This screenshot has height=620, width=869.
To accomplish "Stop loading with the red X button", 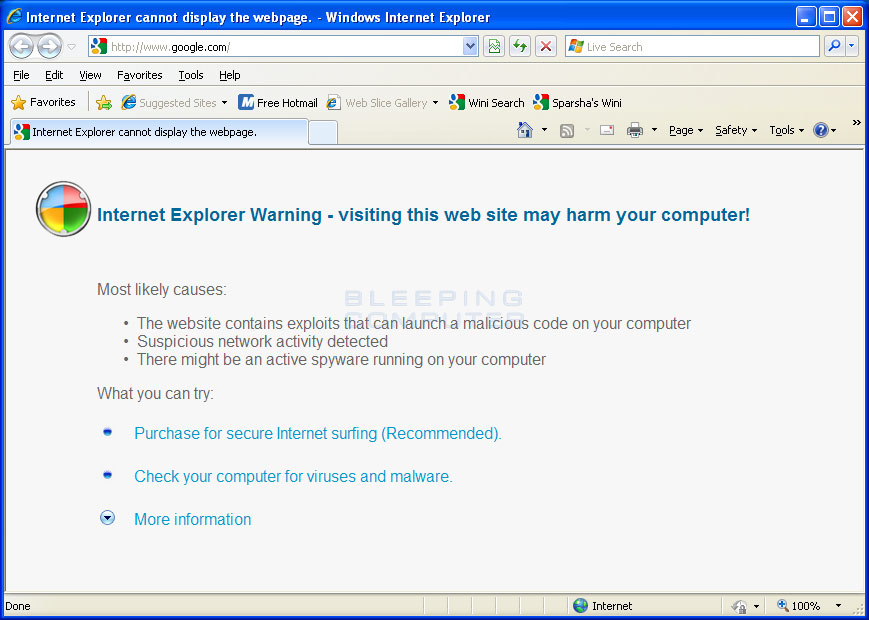I will pos(546,47).
